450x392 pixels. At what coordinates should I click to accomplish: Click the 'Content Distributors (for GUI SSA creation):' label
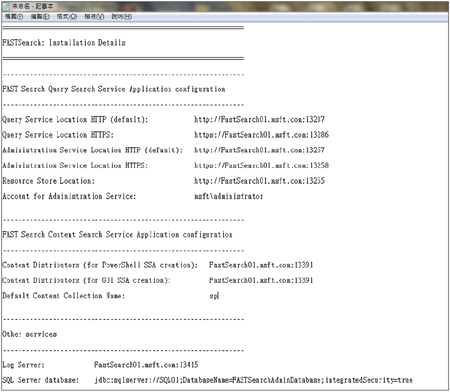86,280
